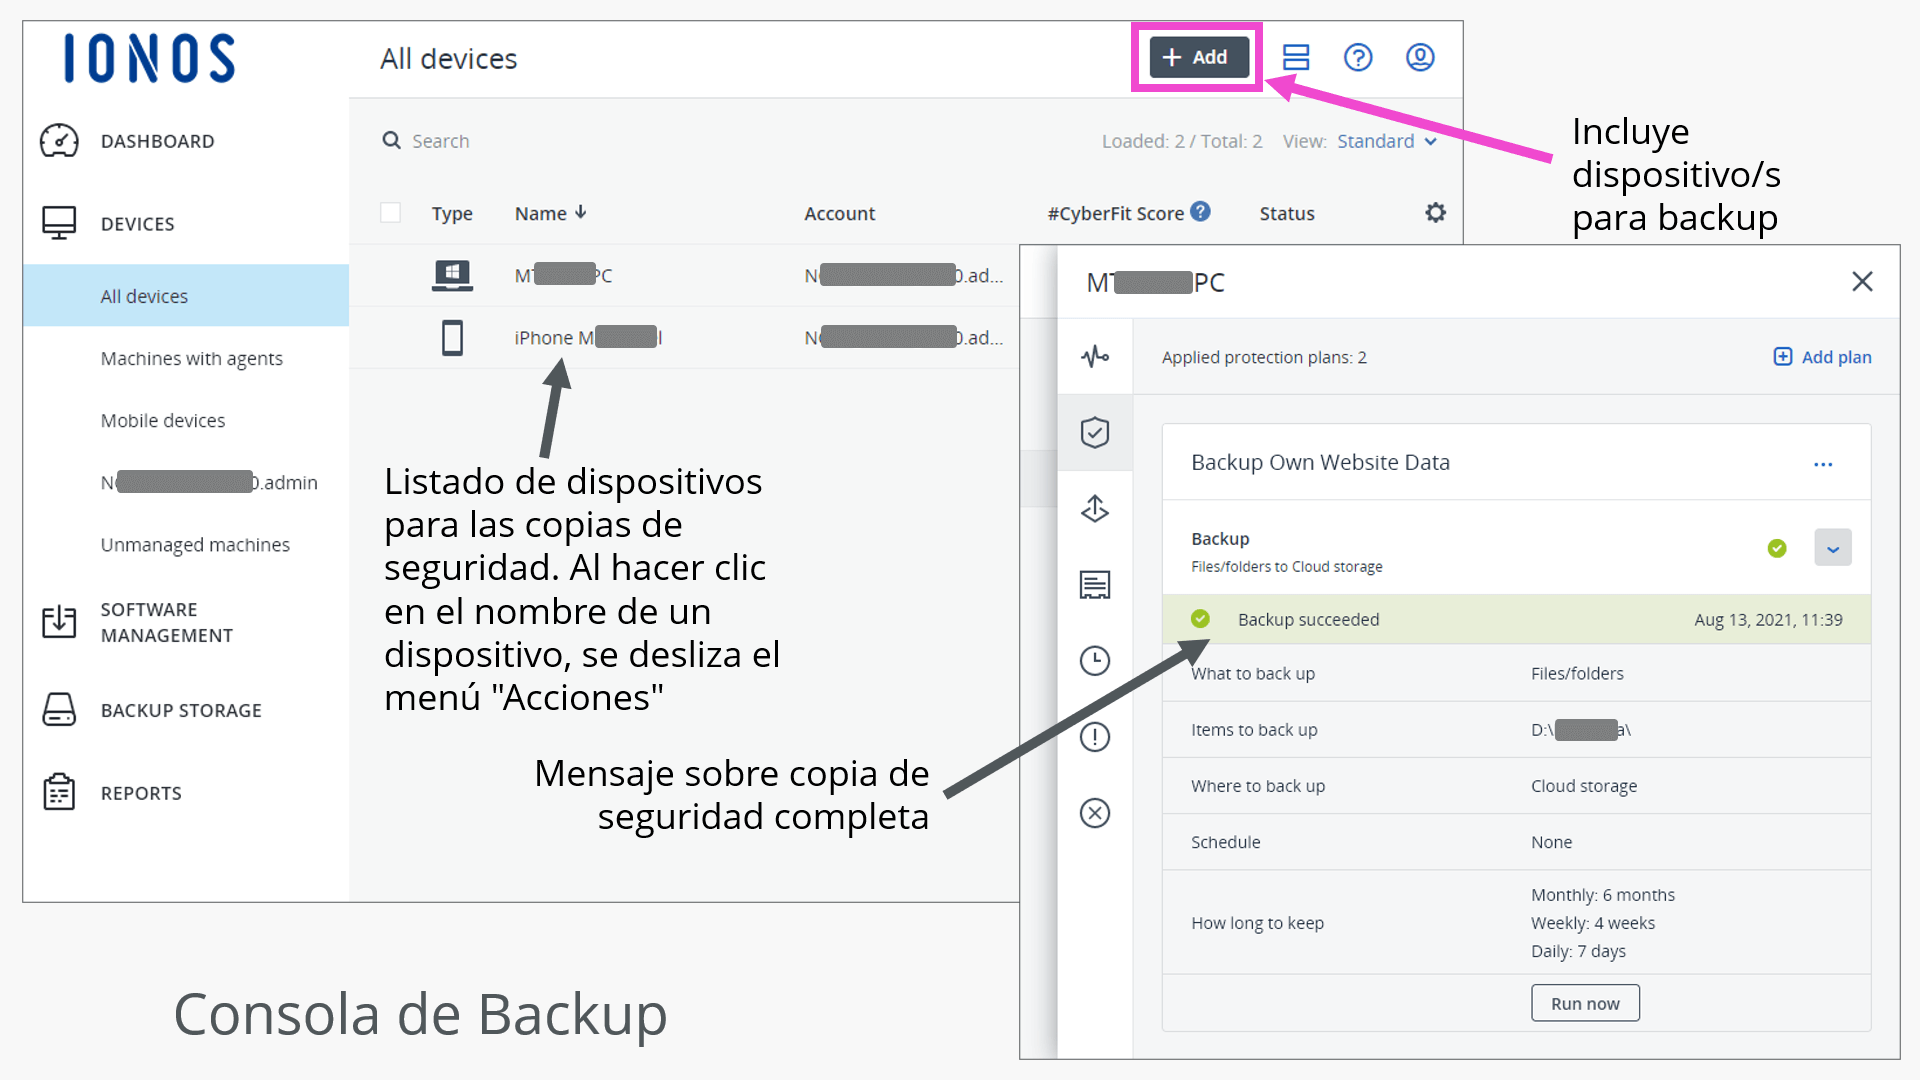Open the list view layout icon
This screenshot has height=1080, width=1920.
pos(1296,57)
